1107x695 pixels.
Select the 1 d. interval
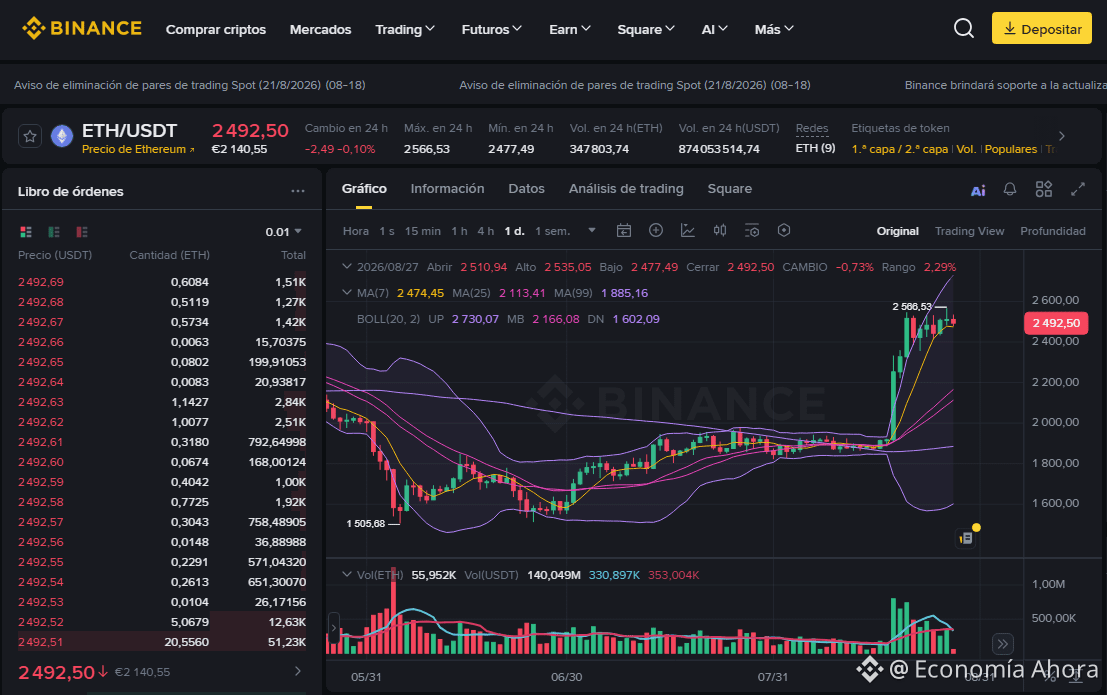515,231
